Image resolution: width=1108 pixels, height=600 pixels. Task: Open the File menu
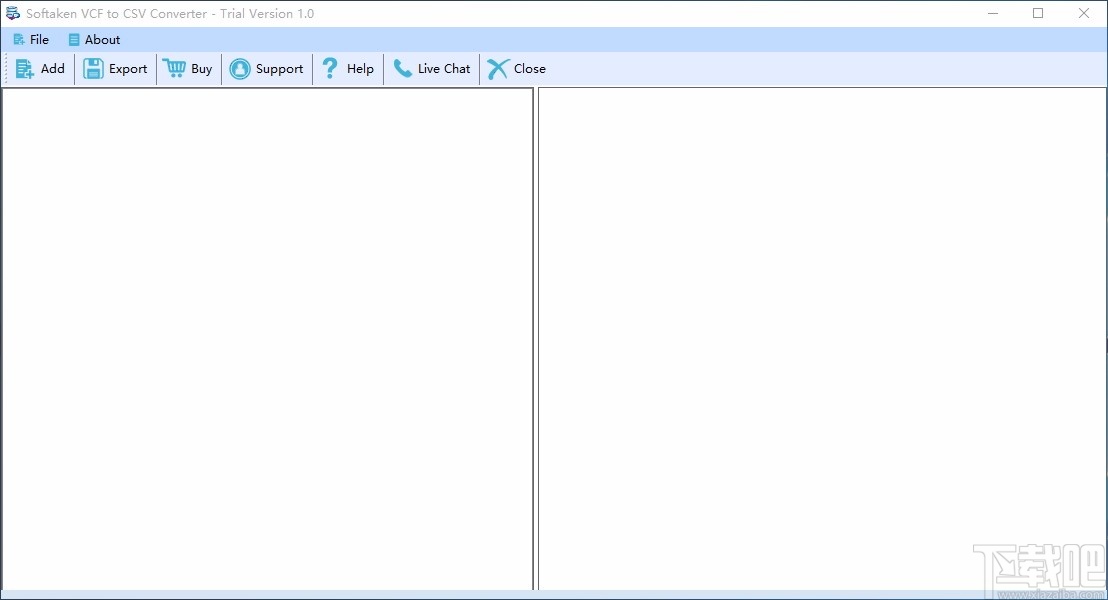pyautogui.click(x=31, y=39)
